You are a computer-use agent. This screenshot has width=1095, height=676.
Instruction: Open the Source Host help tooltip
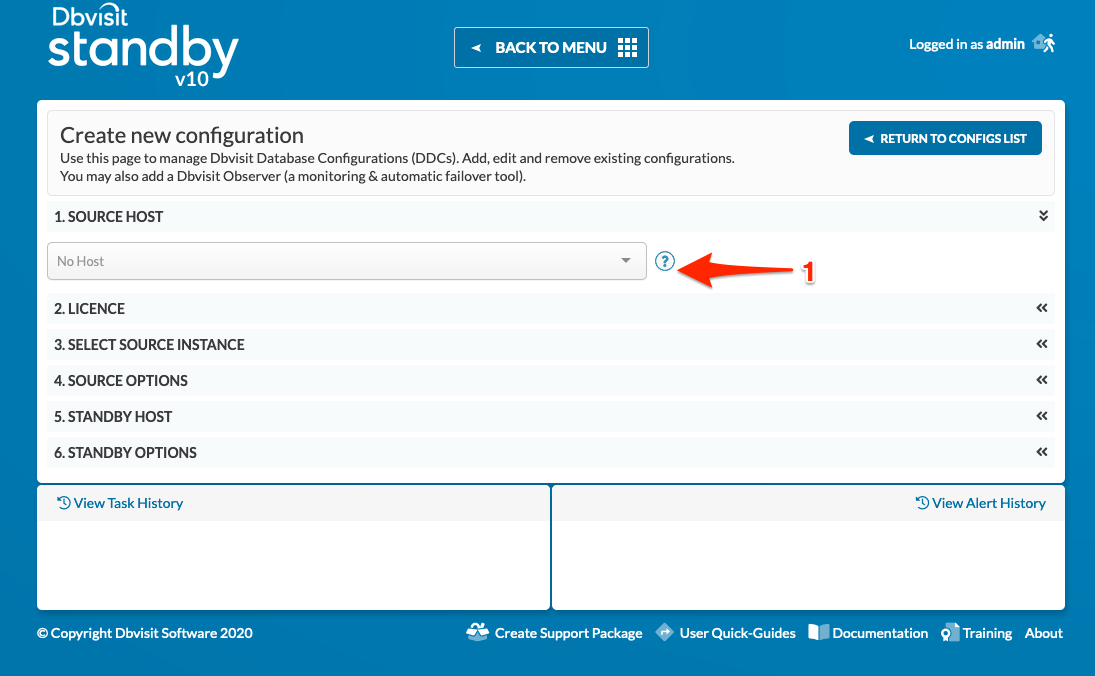click(665, 261)
